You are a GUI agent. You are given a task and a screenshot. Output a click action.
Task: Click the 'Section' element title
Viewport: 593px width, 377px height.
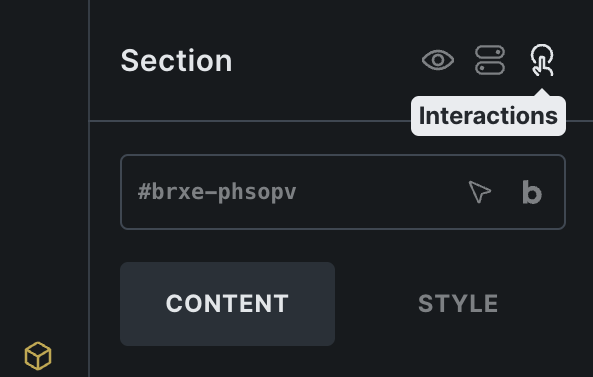pos(176,61)
